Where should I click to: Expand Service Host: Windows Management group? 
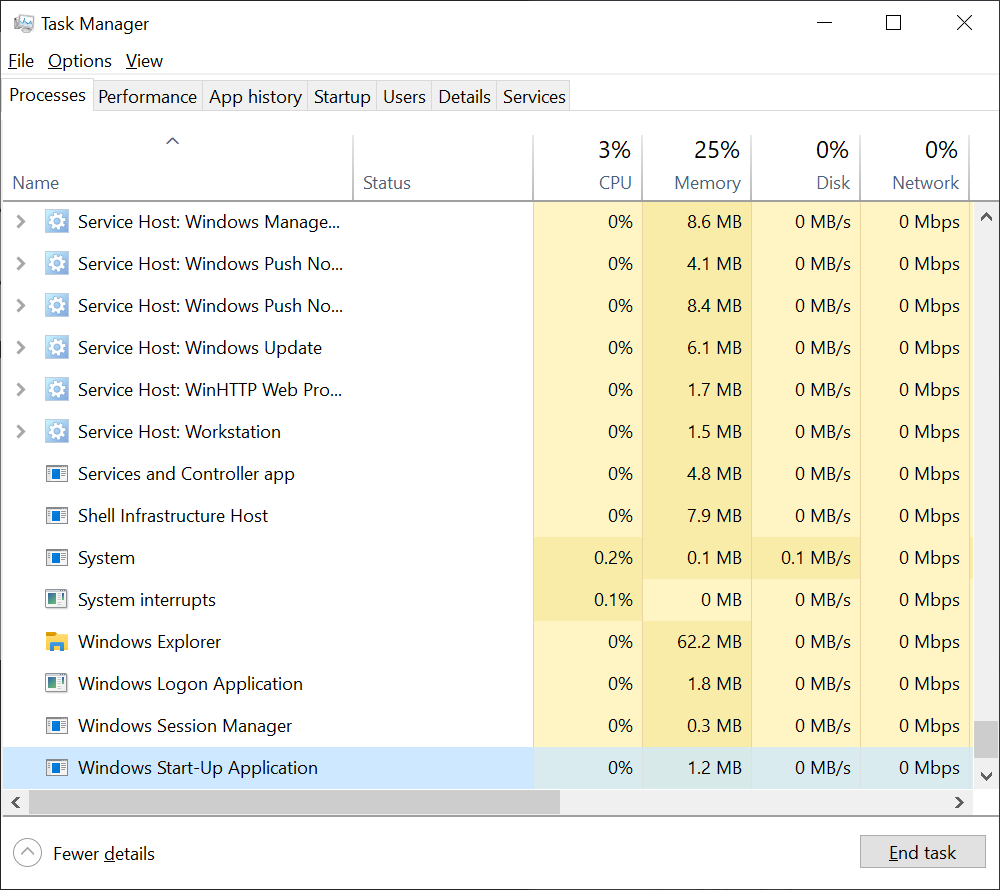click(x=21, y=222)
